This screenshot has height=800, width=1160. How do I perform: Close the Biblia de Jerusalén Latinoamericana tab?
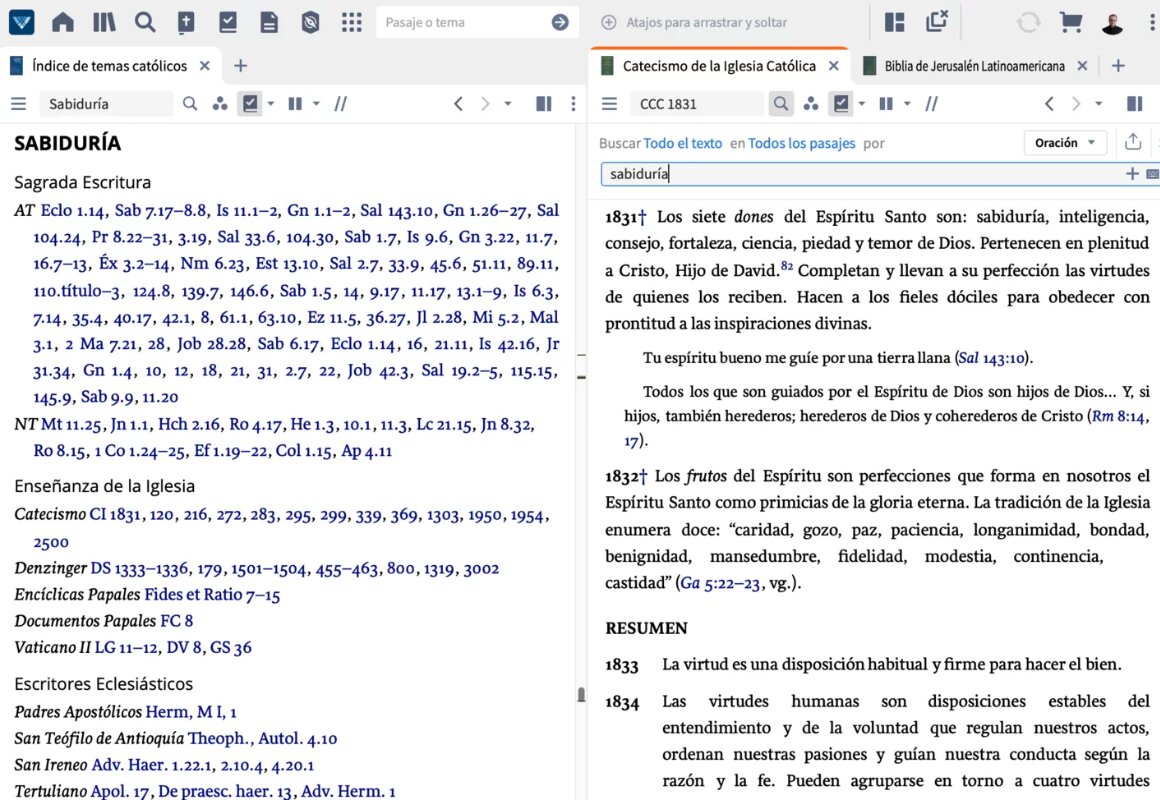[x=1082, y=66]
